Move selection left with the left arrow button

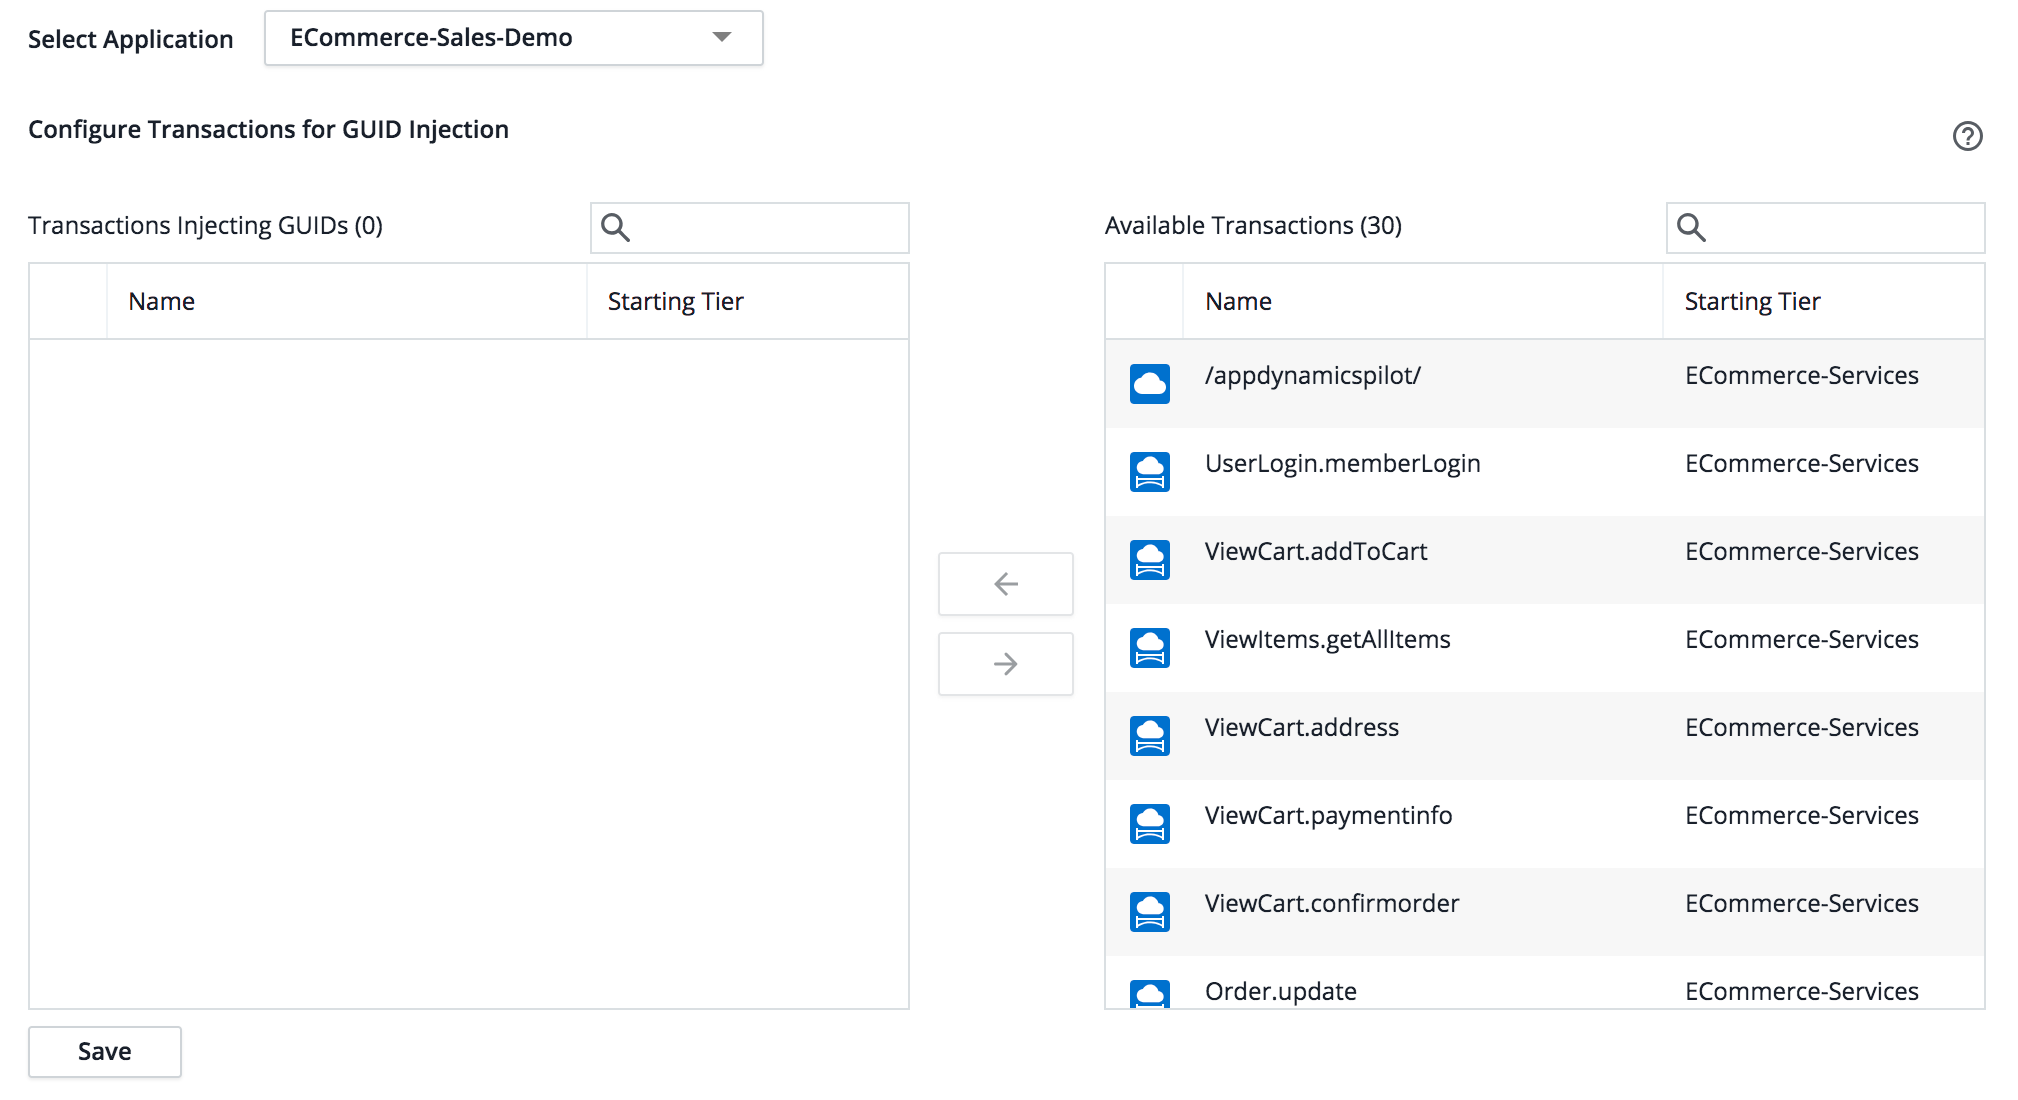(x=1005, y=584)
